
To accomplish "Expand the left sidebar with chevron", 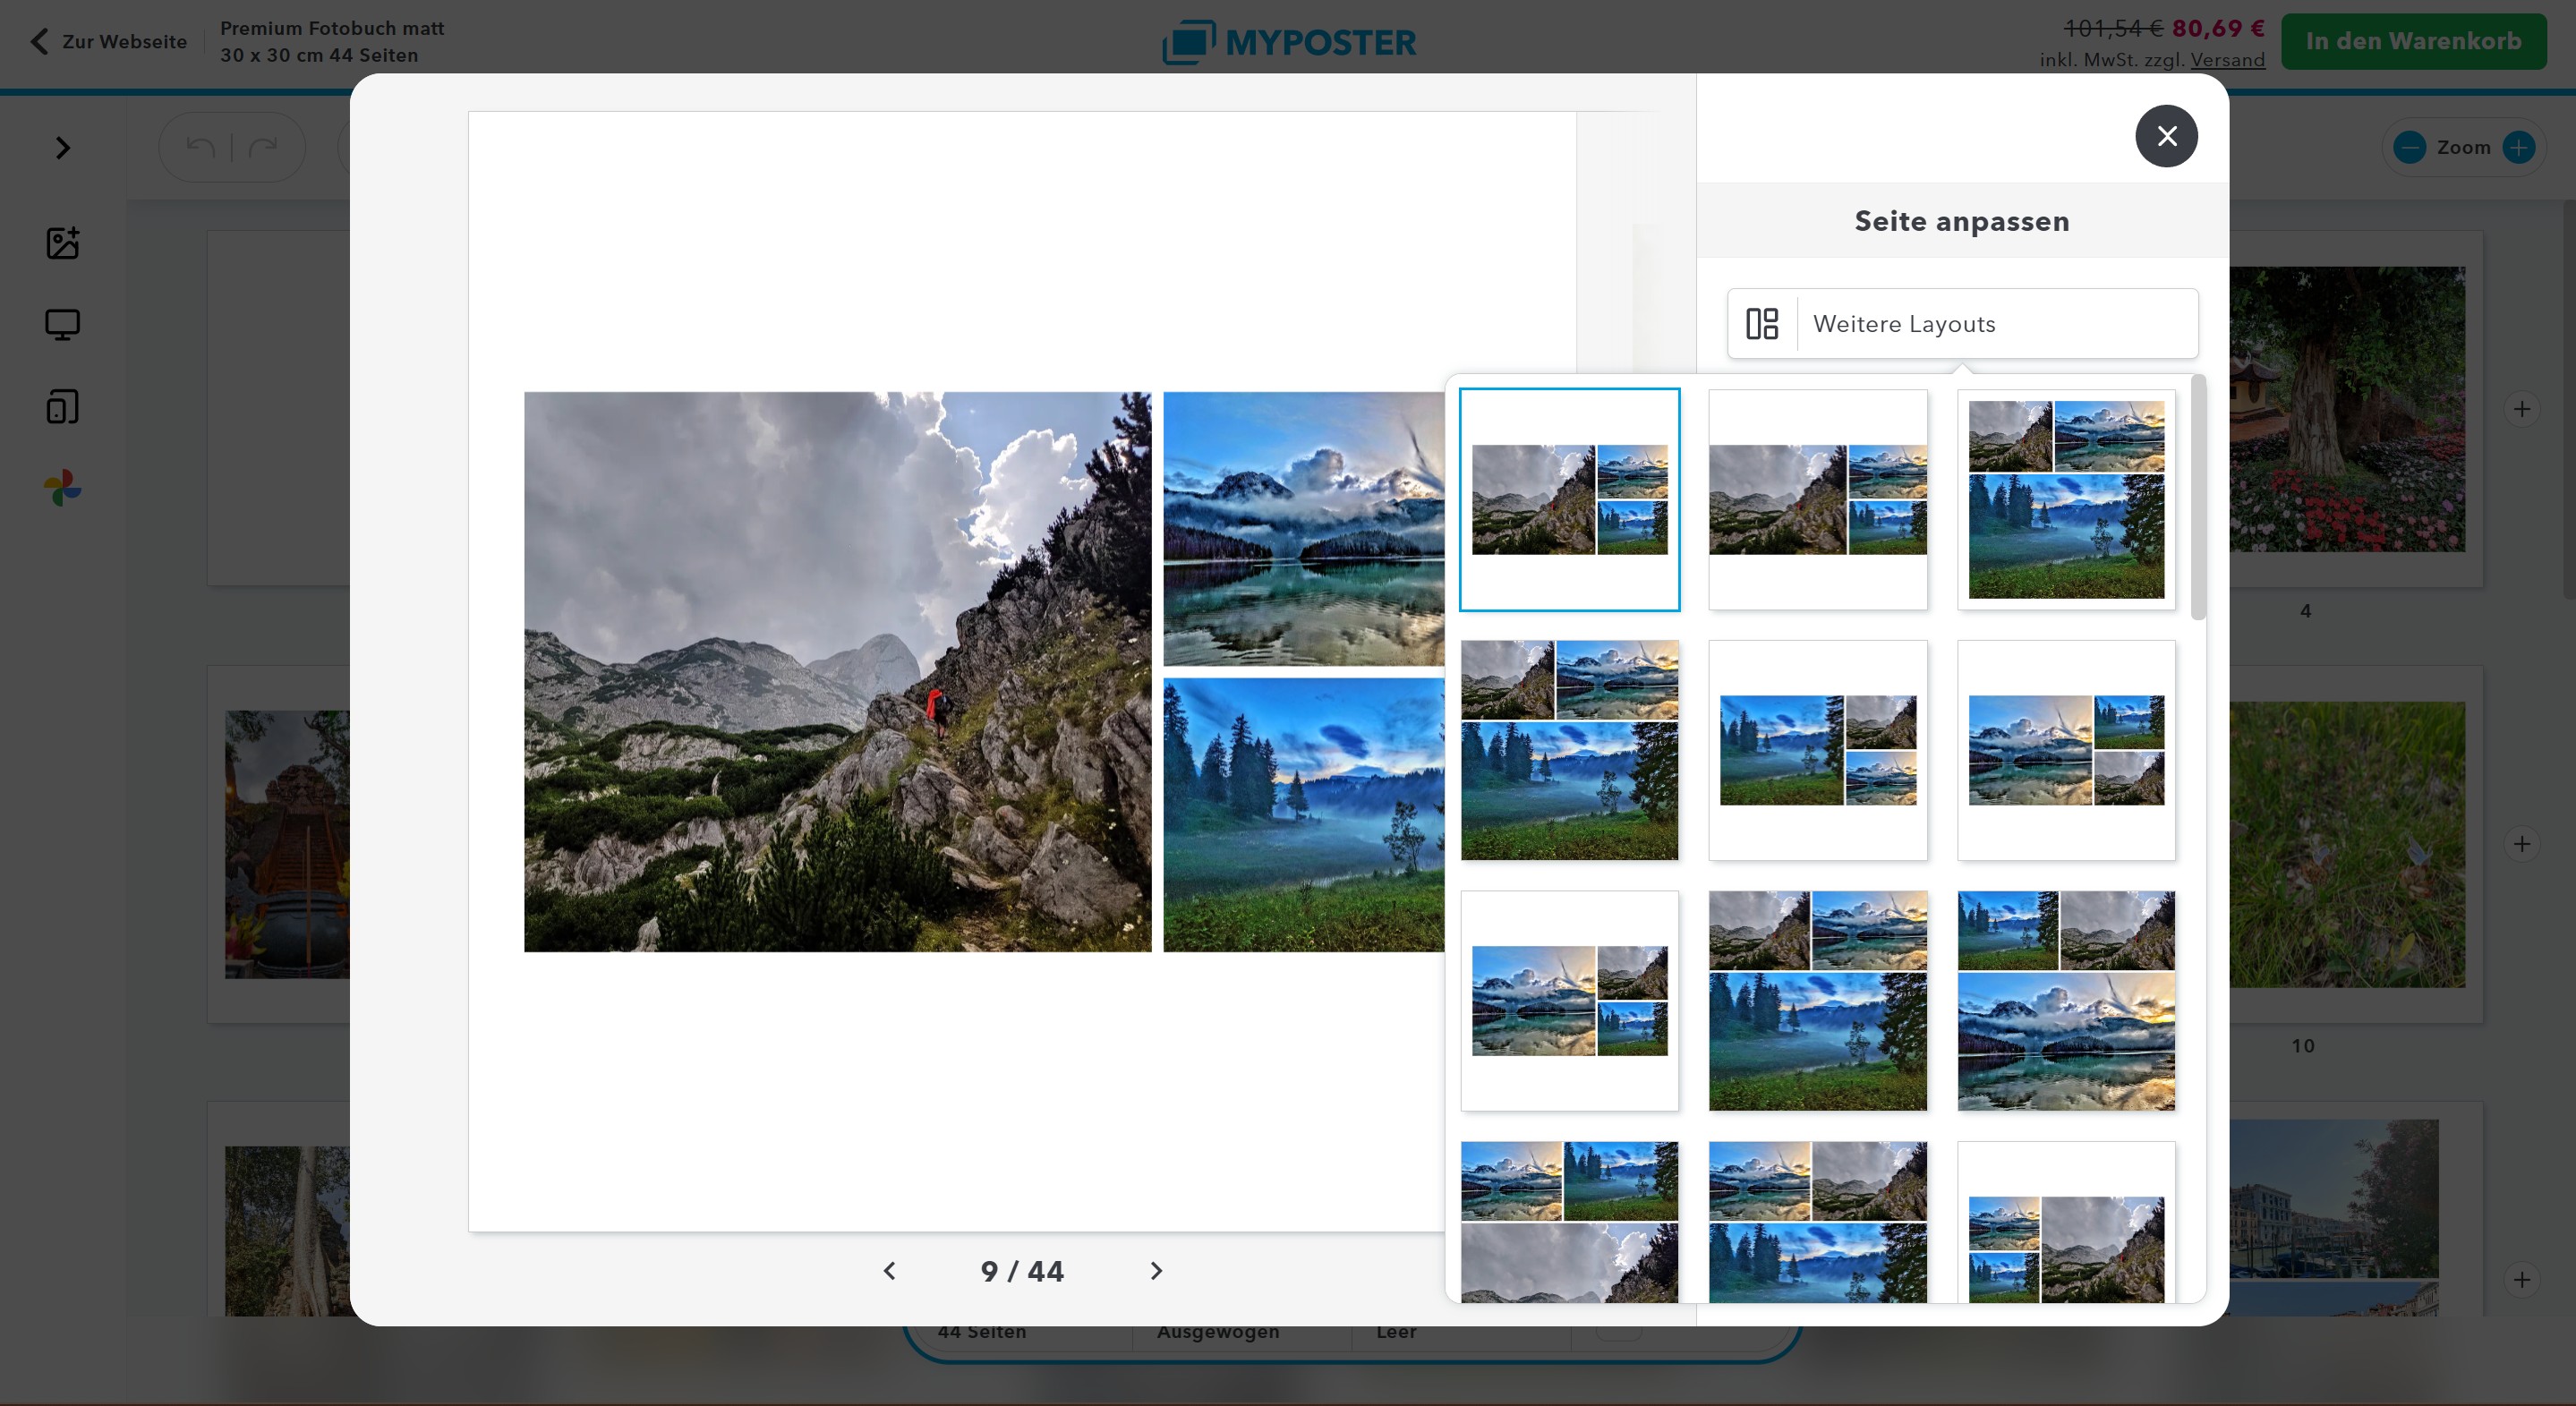I will click(x=62, y=148).
